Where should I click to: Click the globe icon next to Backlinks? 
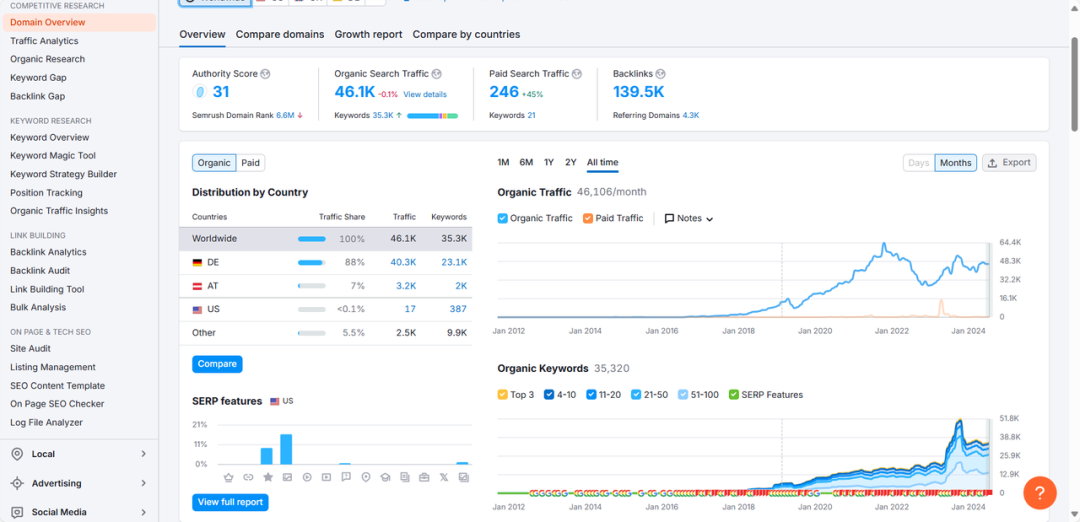661,74
